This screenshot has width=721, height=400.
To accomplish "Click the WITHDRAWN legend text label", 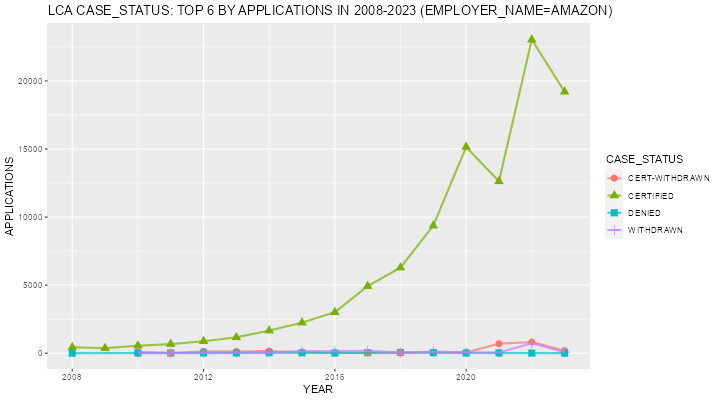I will (655, 230).
